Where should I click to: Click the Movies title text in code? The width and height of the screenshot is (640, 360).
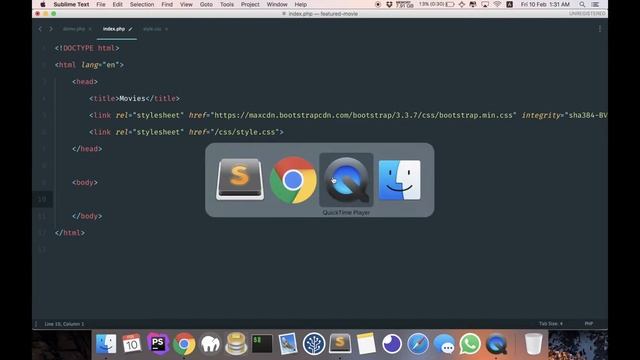point(132,98)
